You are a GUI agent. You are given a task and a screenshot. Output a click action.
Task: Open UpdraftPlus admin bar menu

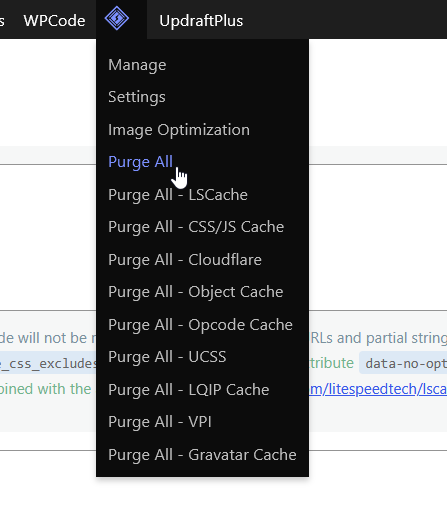[x=201, y=21]
